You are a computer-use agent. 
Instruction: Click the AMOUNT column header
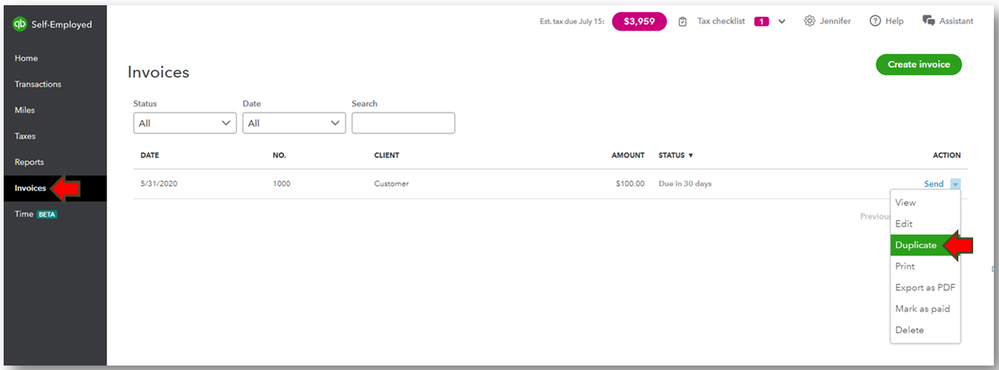628,155
